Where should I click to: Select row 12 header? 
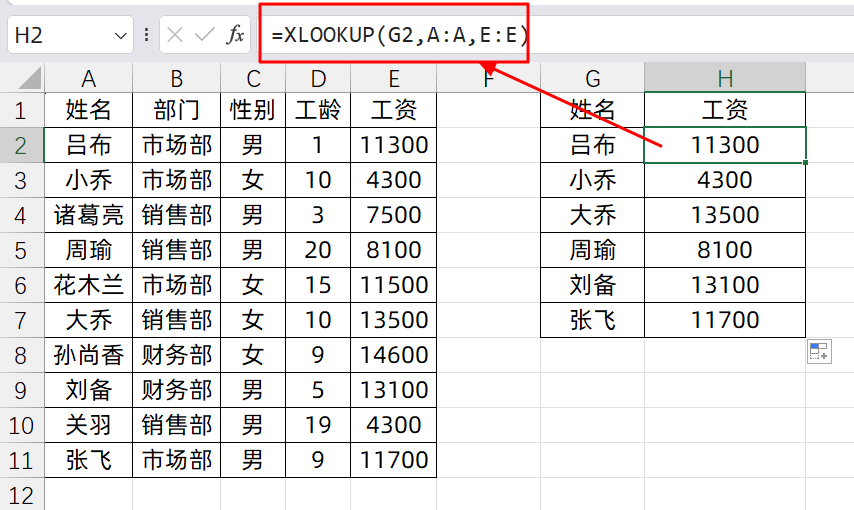22,495
